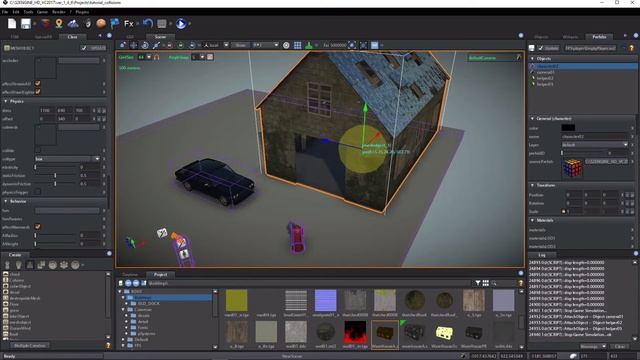The width and height of the screenshot is (640, 360).
Task: Collapse the Physics section
Action: point(6,101)
